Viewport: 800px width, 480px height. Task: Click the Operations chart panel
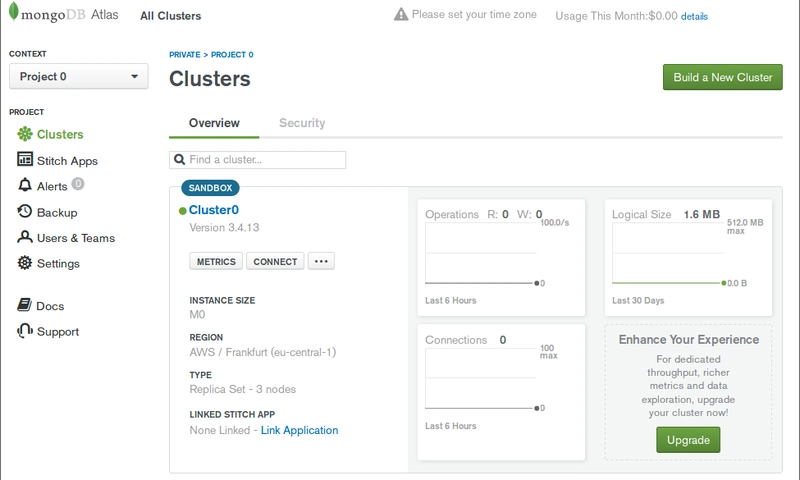click(x=501, y=258)
